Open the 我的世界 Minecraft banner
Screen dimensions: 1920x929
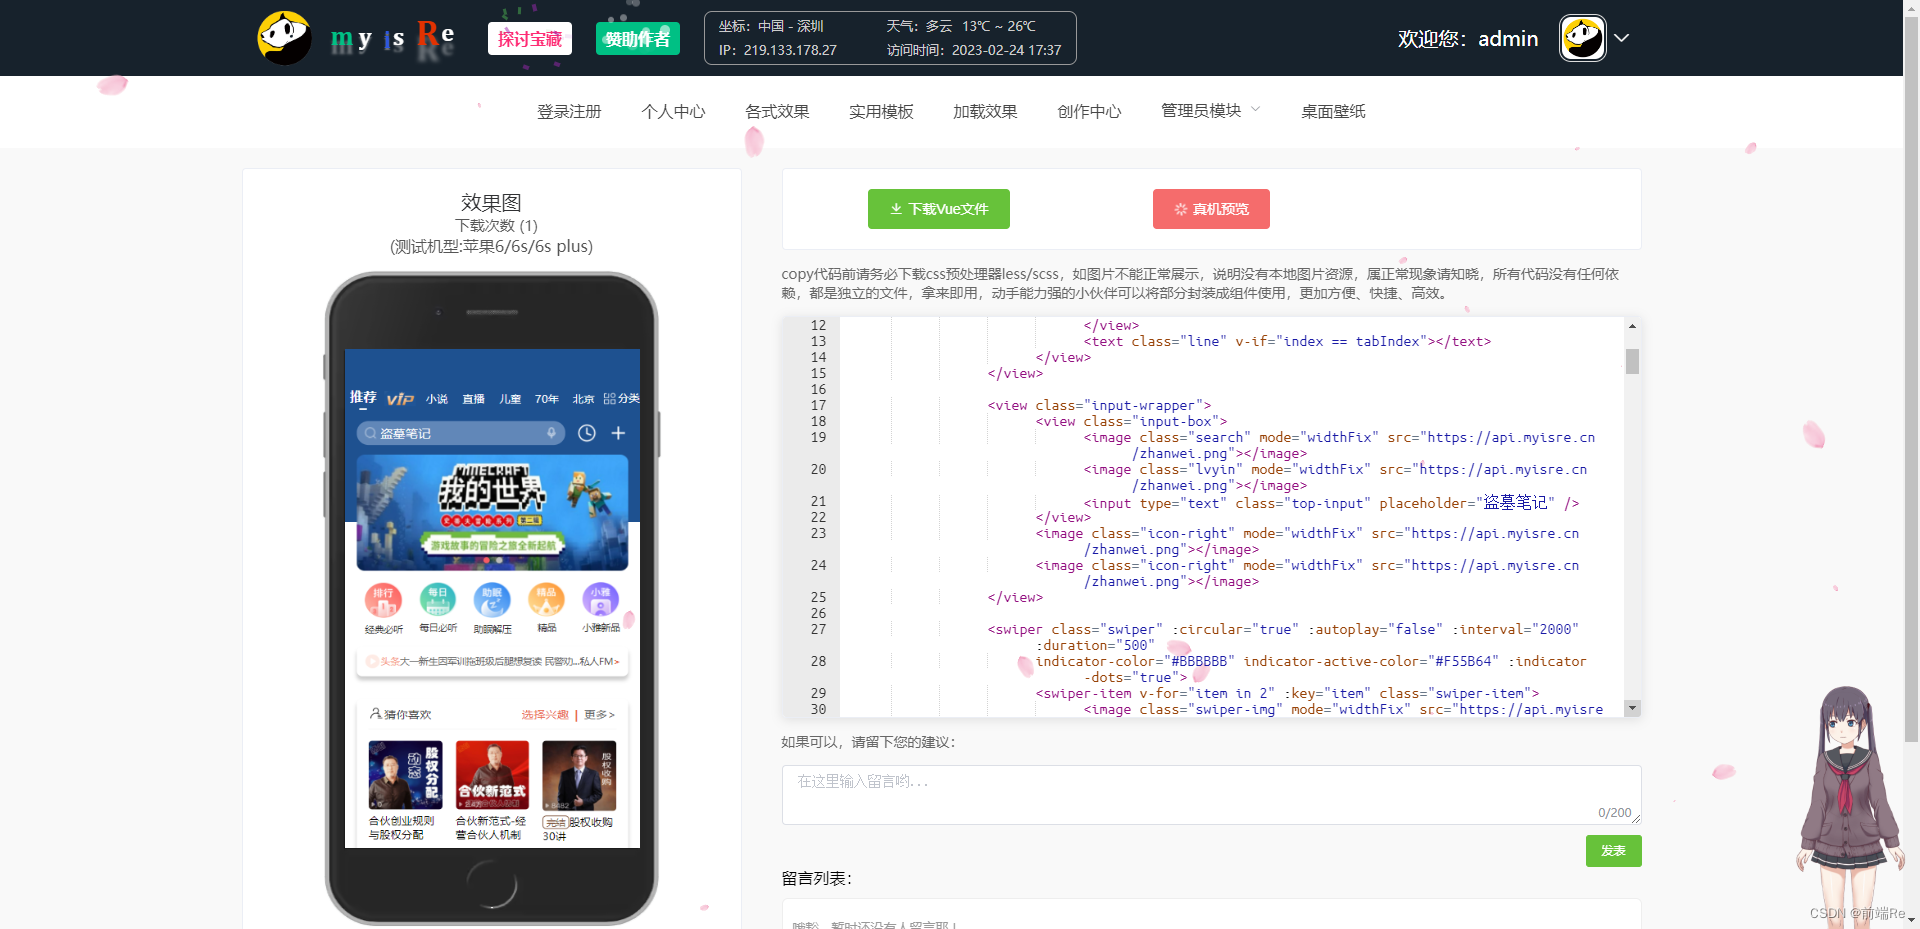click(492, 513)
